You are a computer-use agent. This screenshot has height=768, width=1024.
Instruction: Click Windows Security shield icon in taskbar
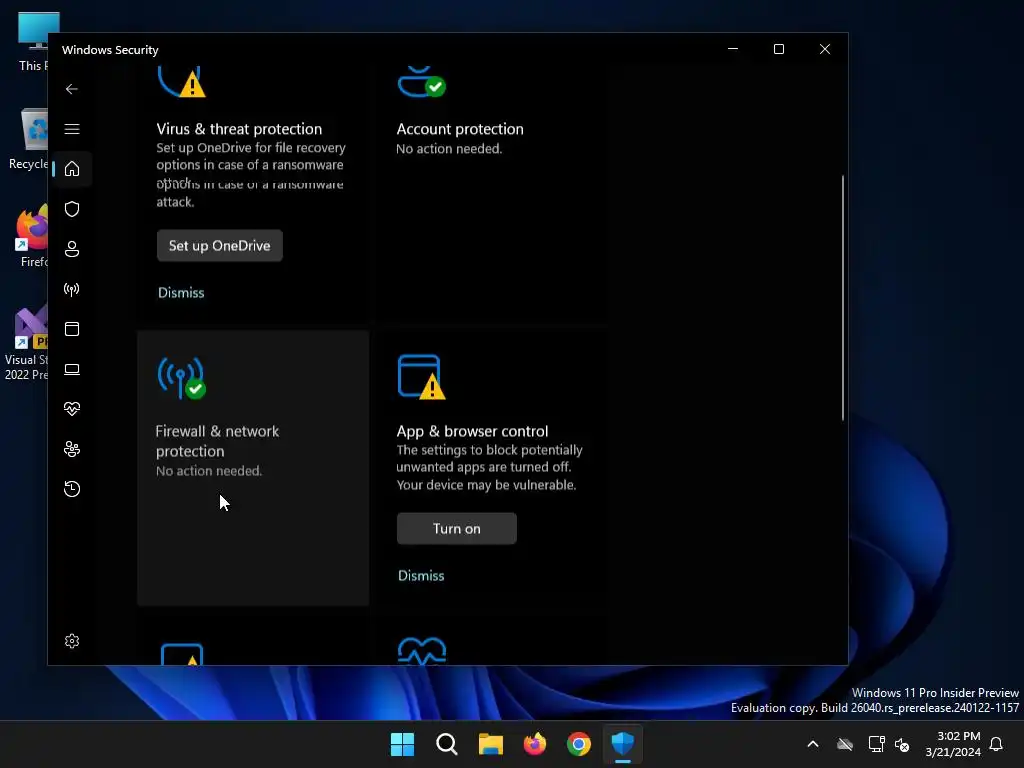tap(623, 744)
